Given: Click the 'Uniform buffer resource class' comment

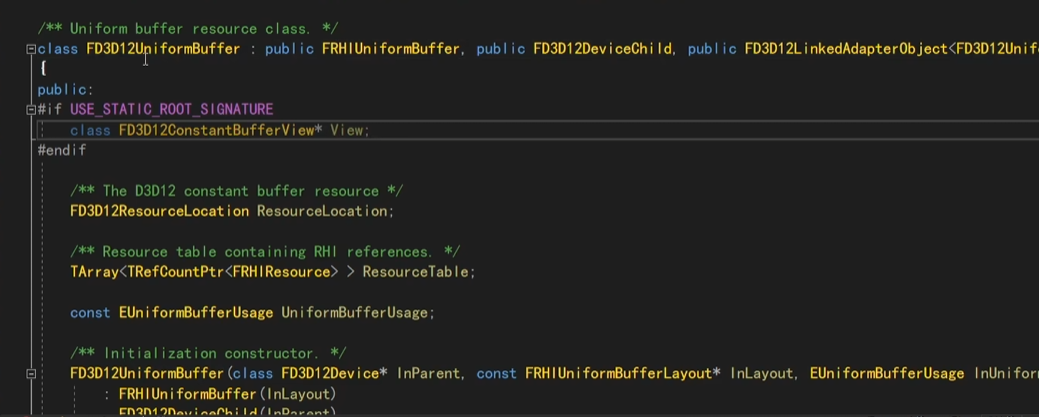Looking at the screenshot, I should click(x=188, y=29).
